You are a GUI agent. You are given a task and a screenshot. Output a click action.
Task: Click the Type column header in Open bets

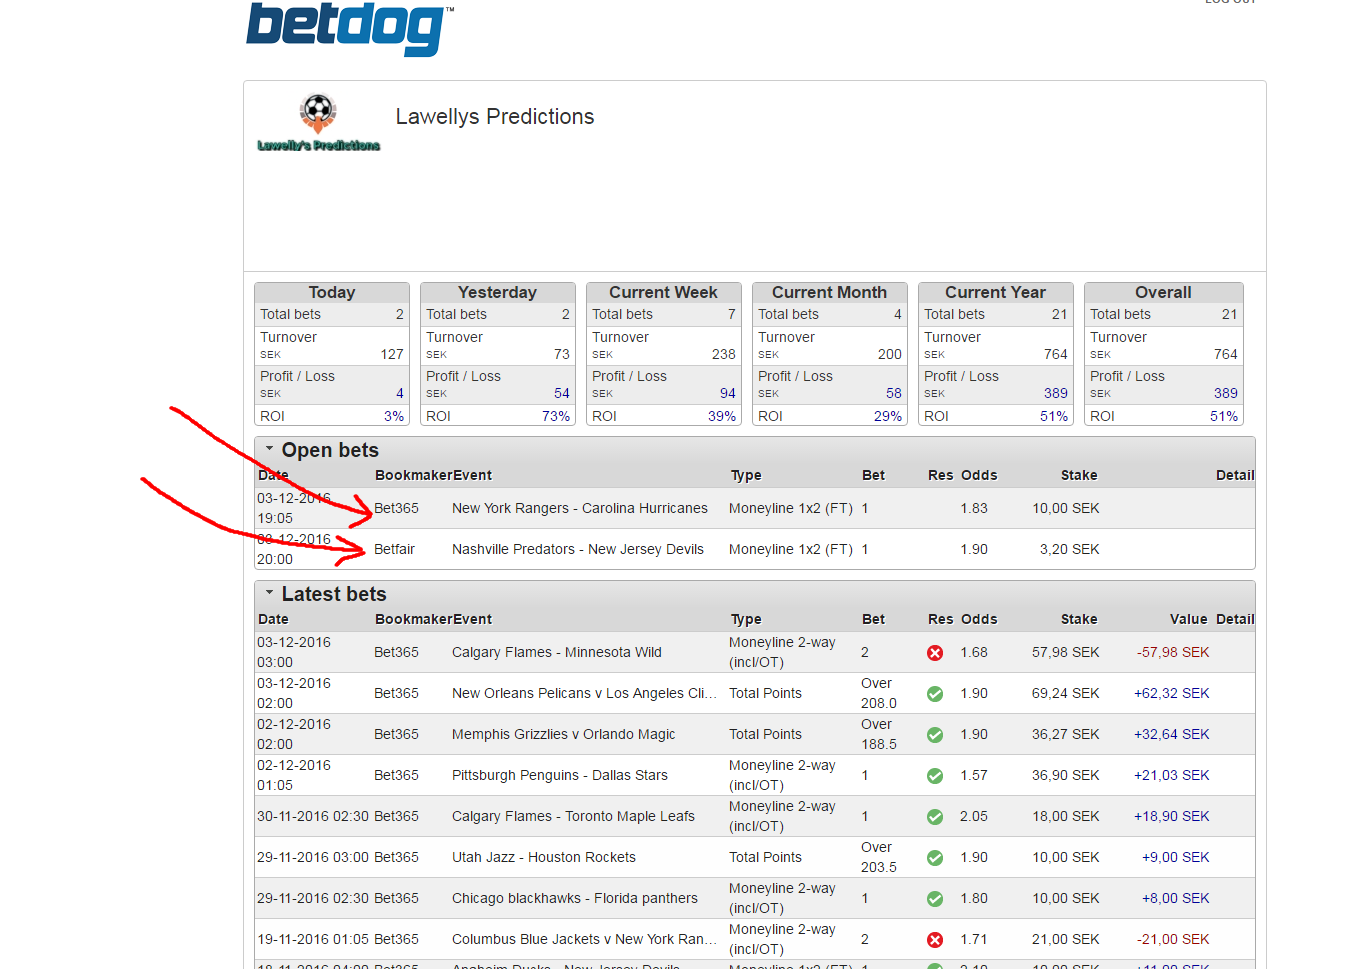[x=746, y=475]
